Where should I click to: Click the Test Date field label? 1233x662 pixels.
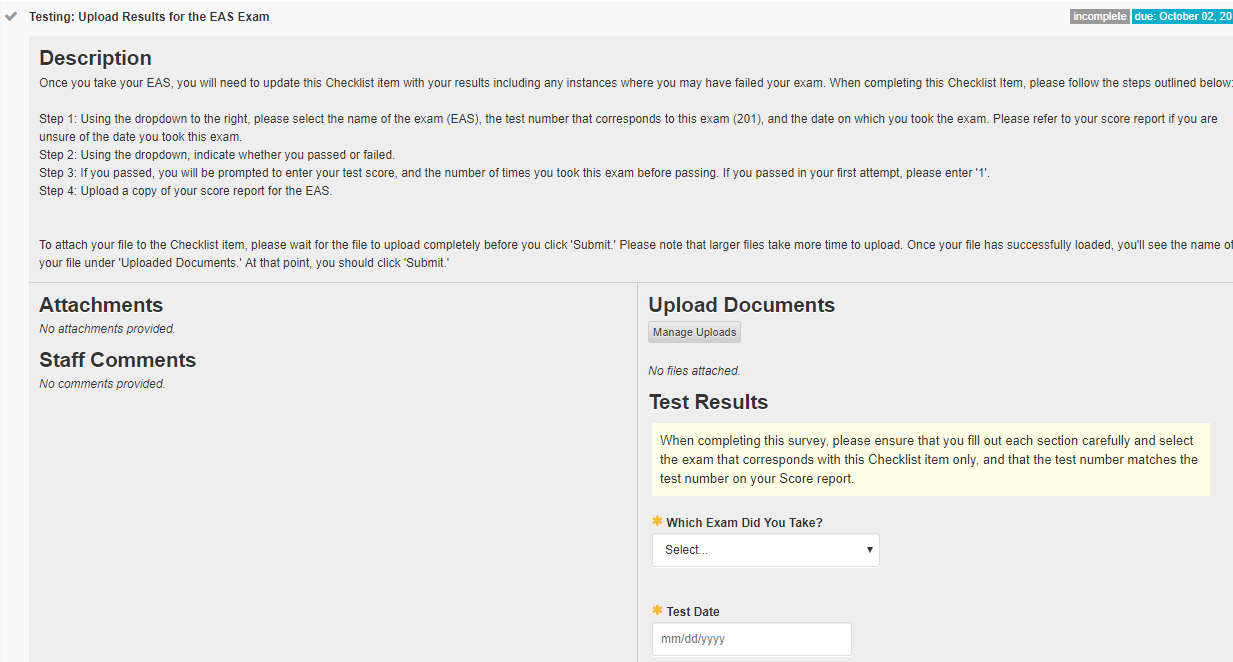click(x=693, y=612)
